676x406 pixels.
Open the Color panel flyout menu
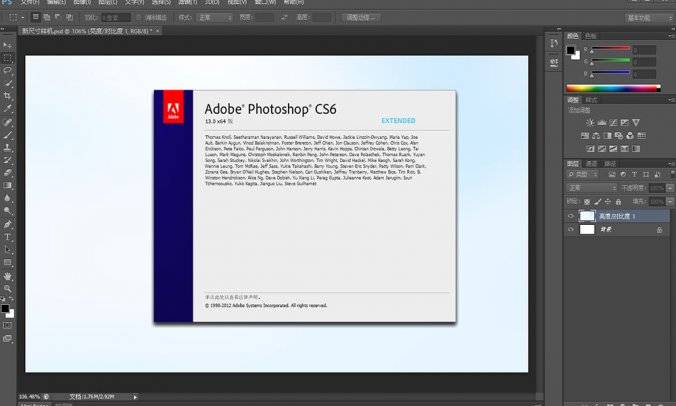coord(672,36)
